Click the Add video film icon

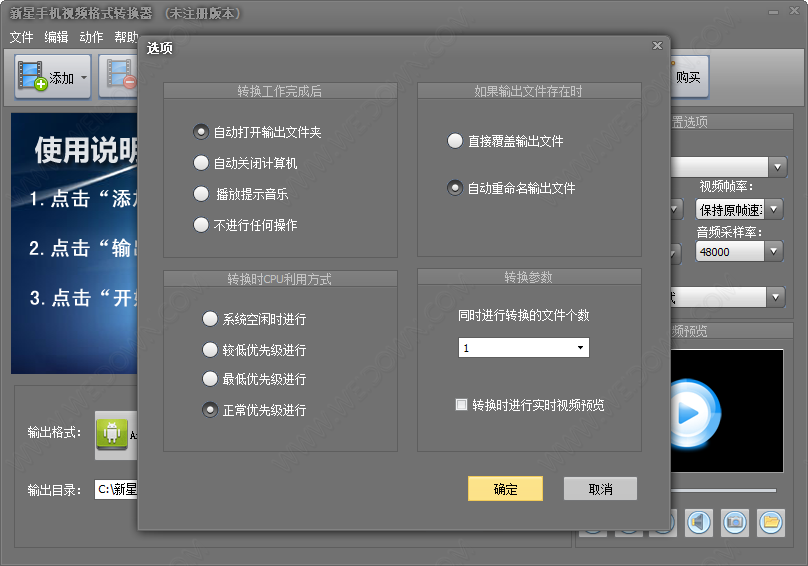32,76
